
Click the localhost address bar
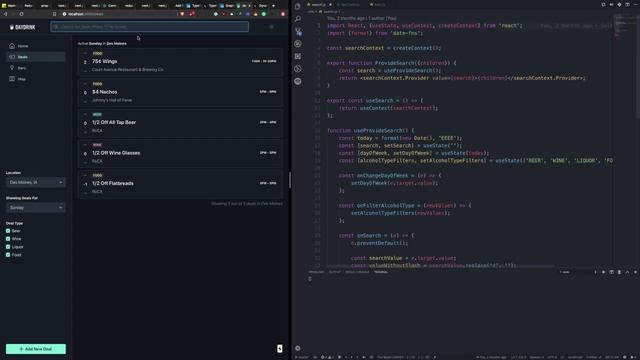118,14
